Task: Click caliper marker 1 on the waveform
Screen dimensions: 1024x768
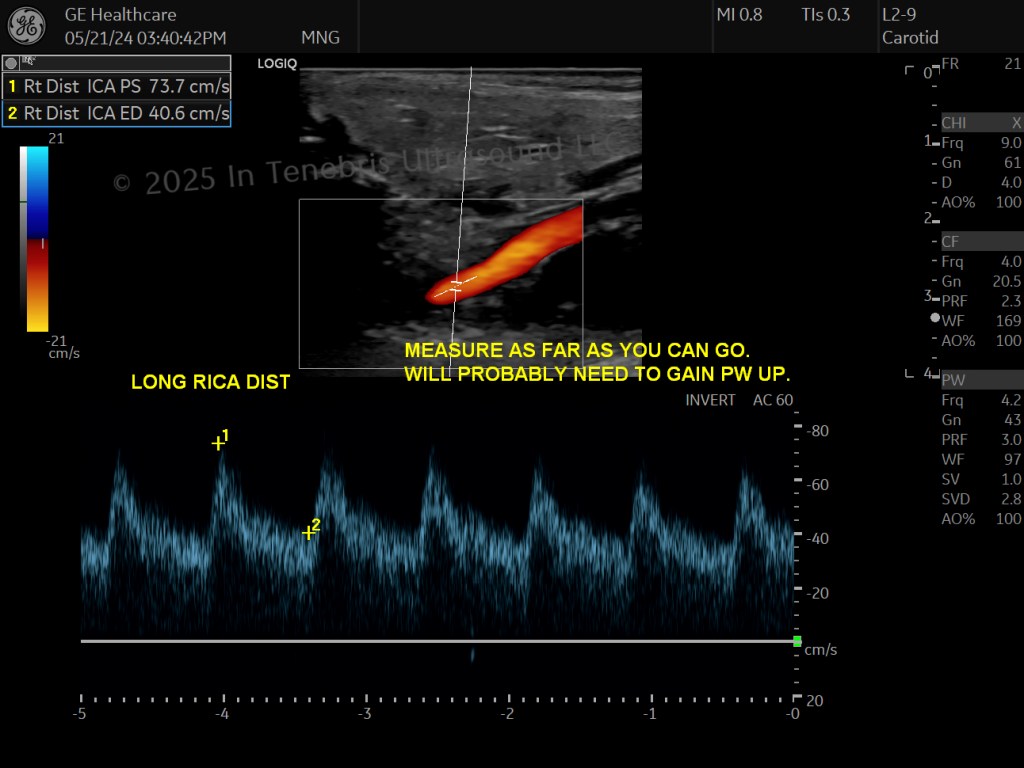Action: (218, 443)
